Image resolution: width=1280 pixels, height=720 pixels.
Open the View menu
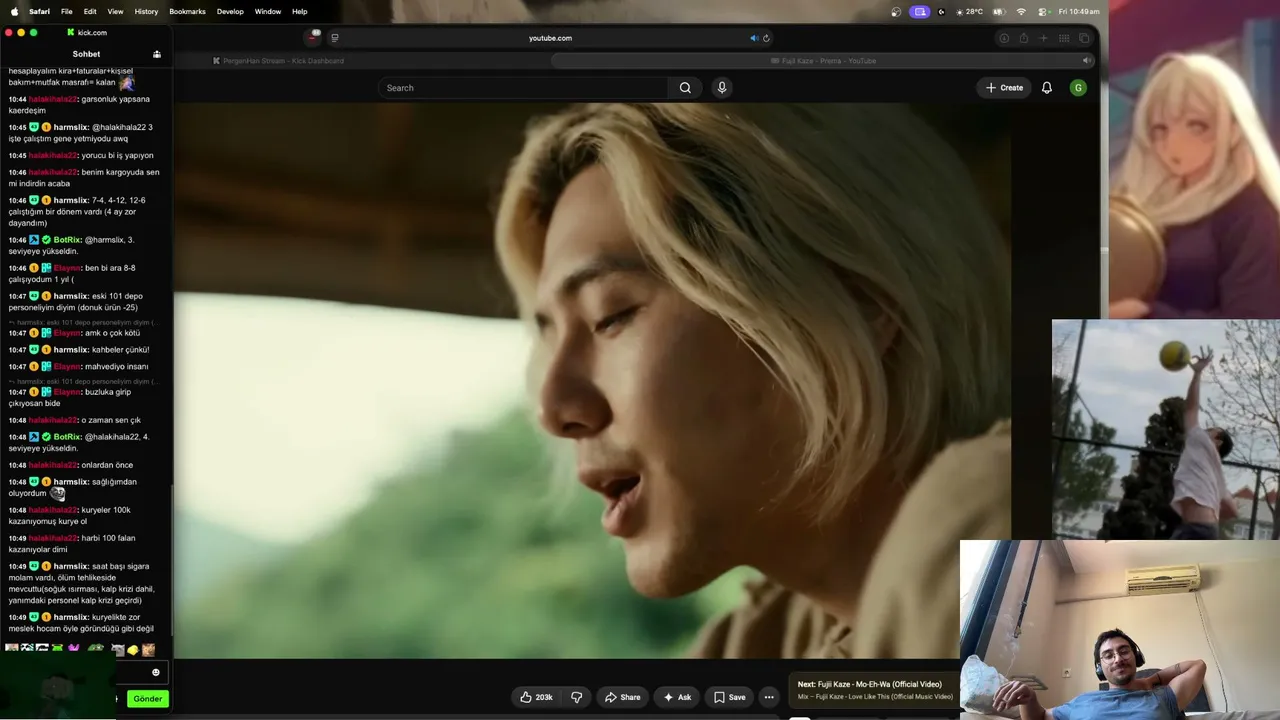[115, 11]
